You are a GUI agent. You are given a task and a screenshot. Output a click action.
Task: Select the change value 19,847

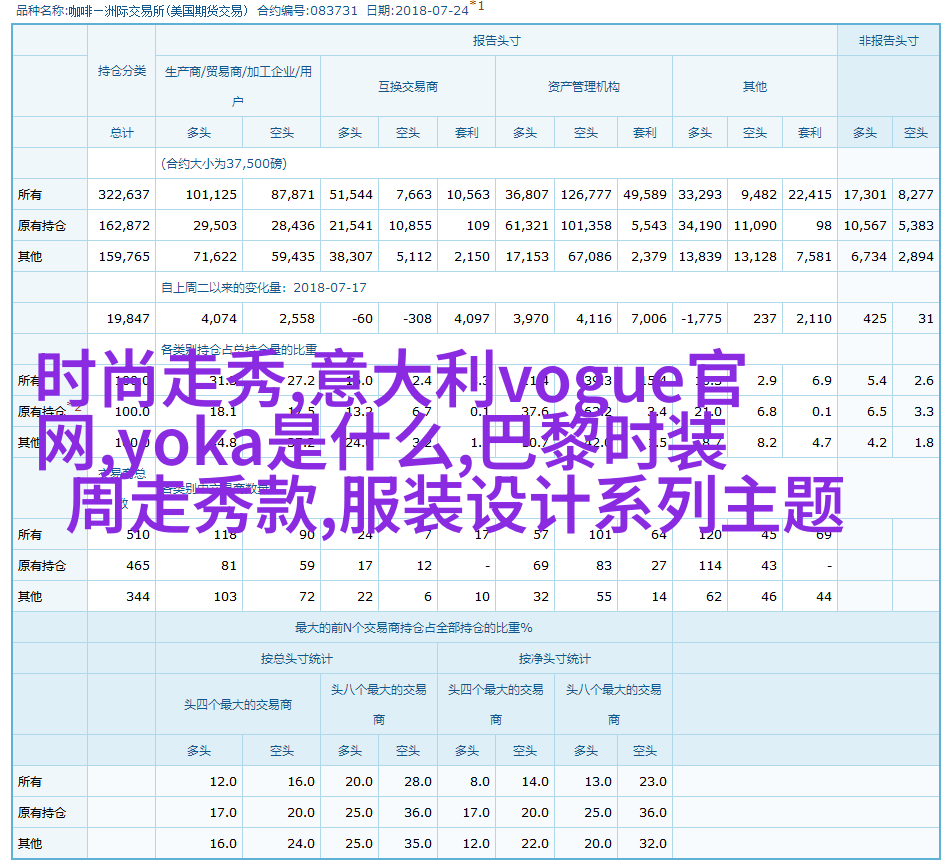point(128,318)
